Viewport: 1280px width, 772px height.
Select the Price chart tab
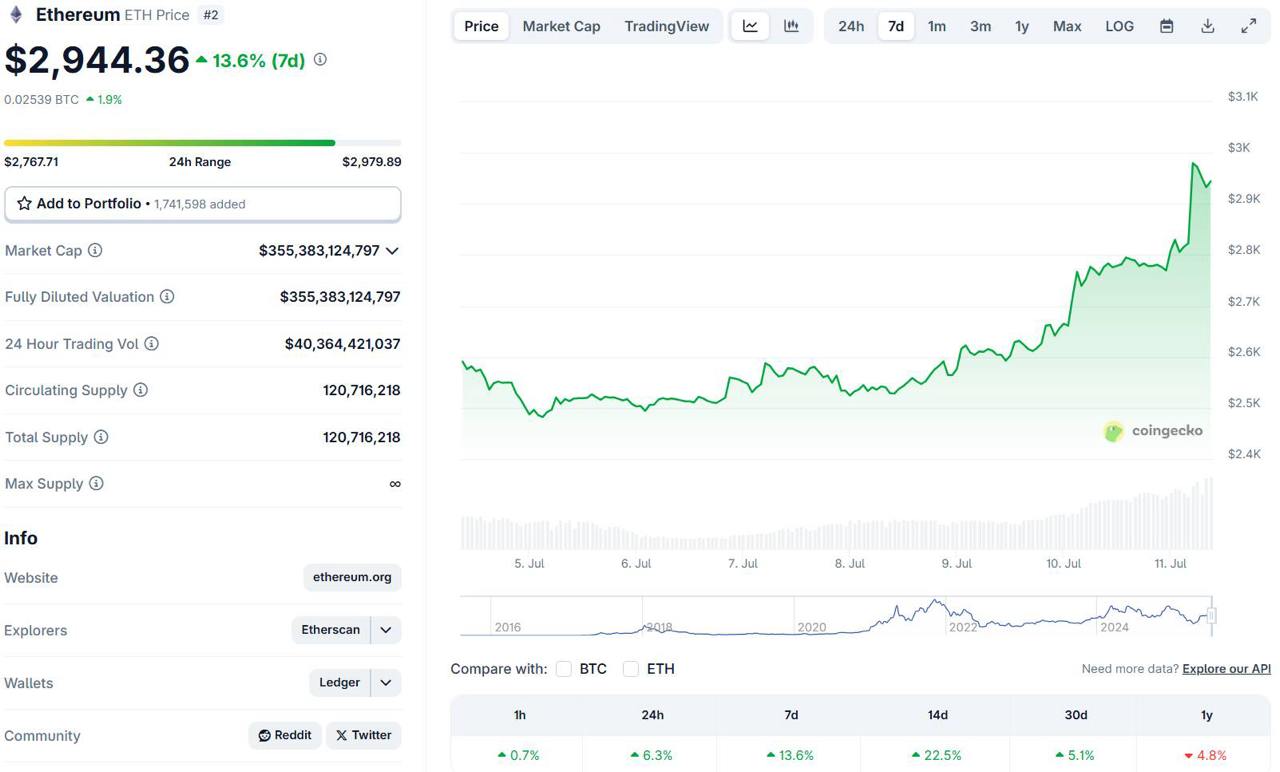pos(481,26)
